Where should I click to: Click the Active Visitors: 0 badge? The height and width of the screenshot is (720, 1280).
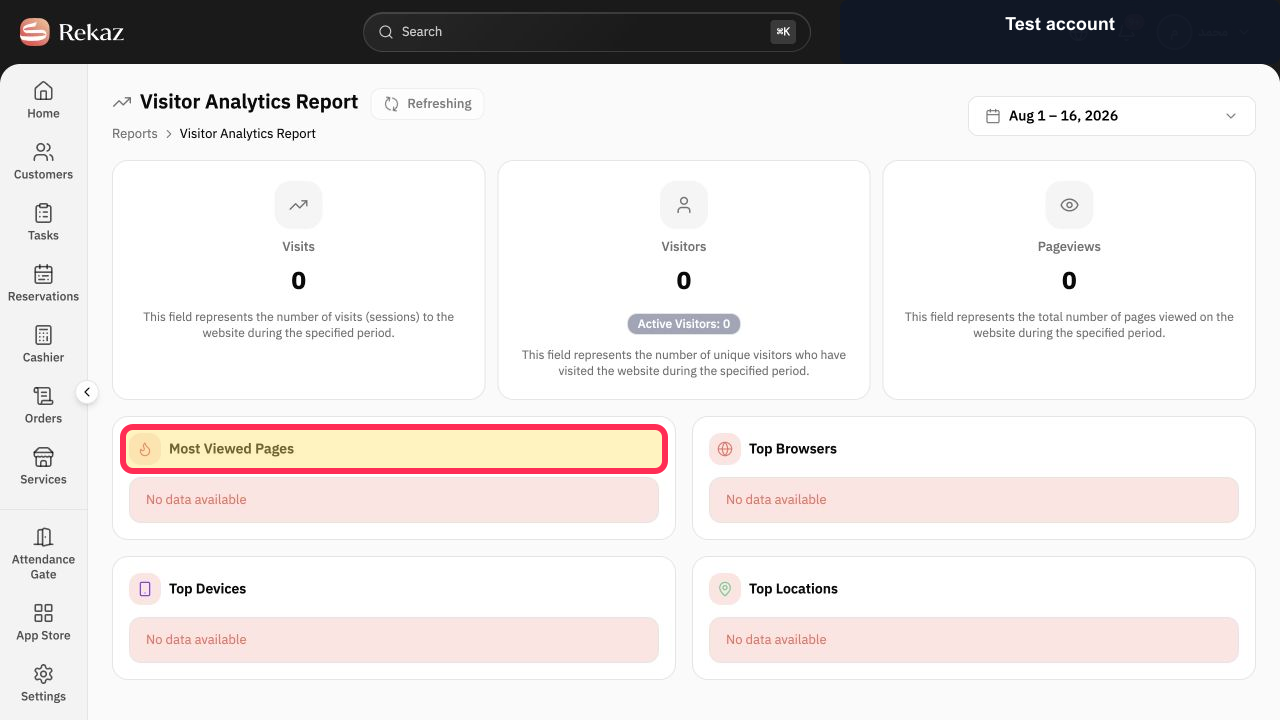coord(684,324)
